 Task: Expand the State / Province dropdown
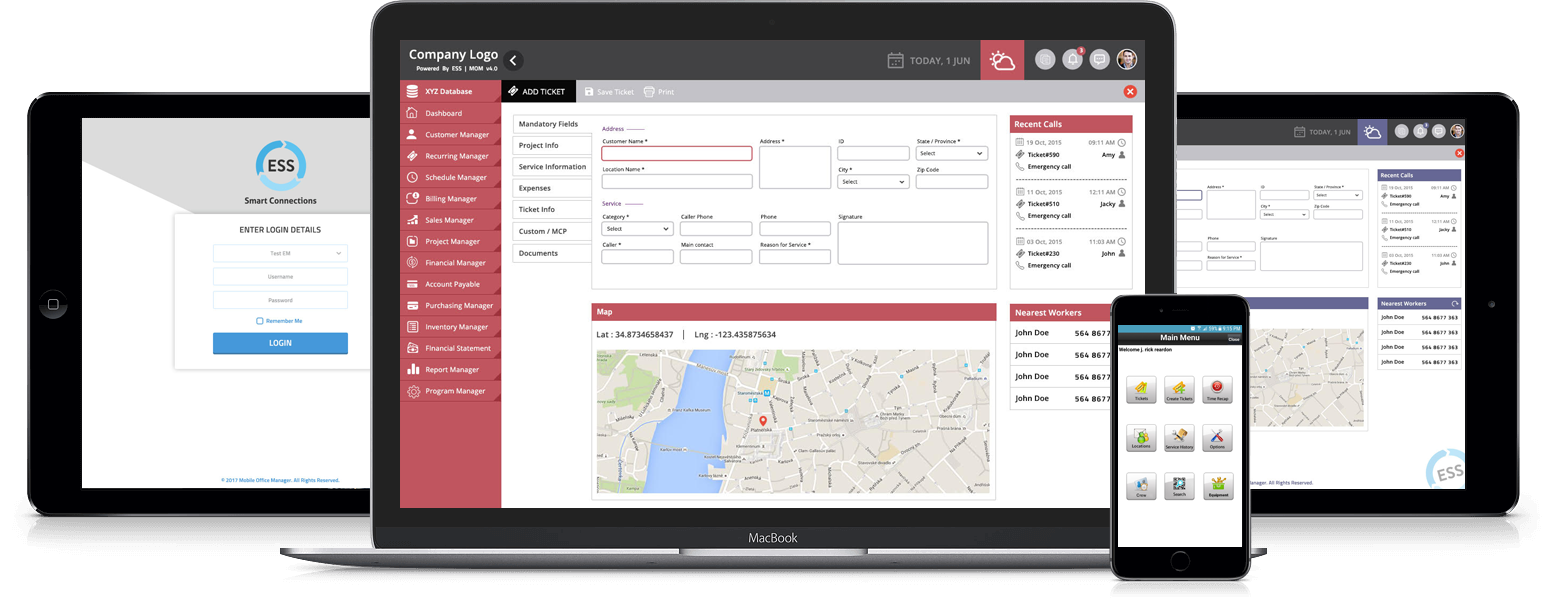pyautogui.click(x=952, y=154)
